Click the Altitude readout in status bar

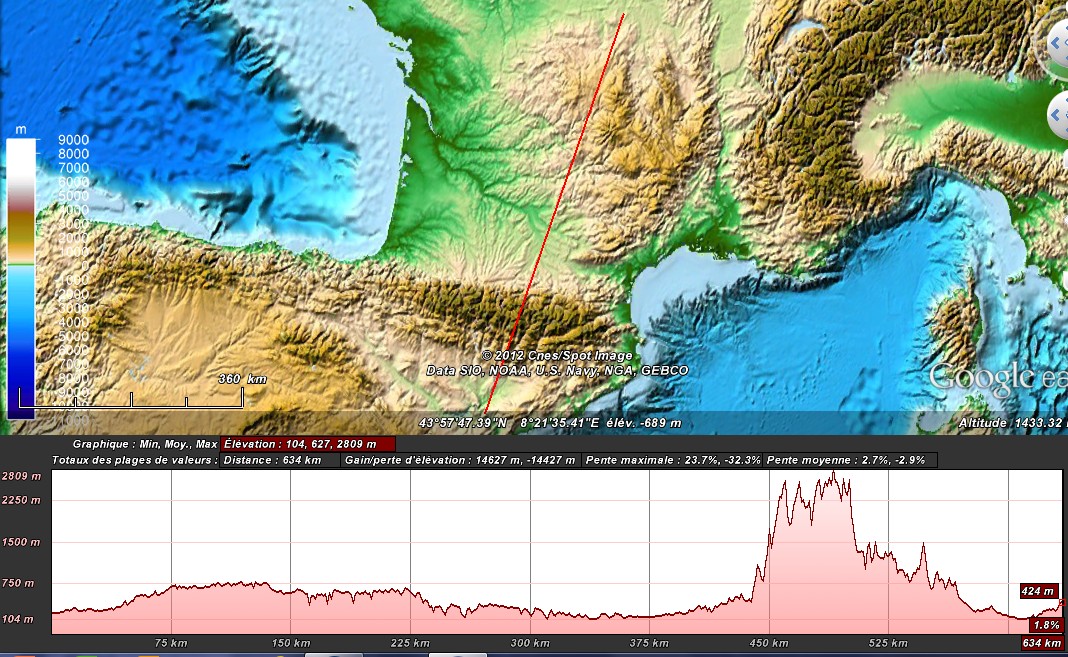pos(1010,423)
